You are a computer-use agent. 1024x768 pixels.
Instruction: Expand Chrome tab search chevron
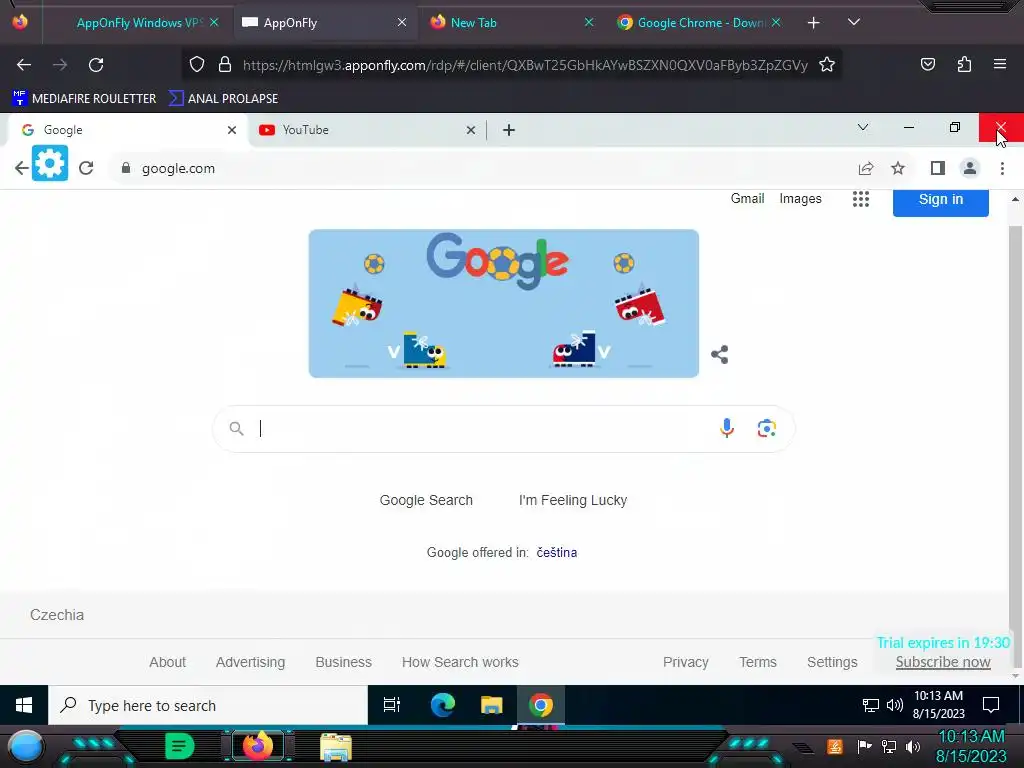pos(863,127)
